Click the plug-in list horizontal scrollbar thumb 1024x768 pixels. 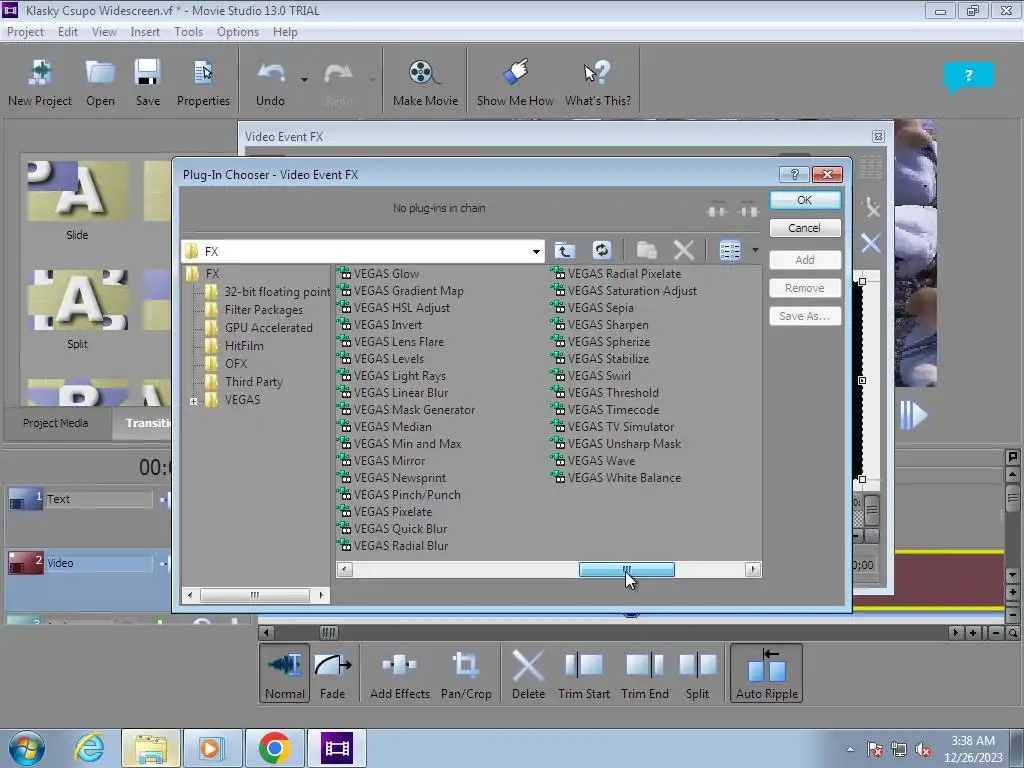pos(626,569)
